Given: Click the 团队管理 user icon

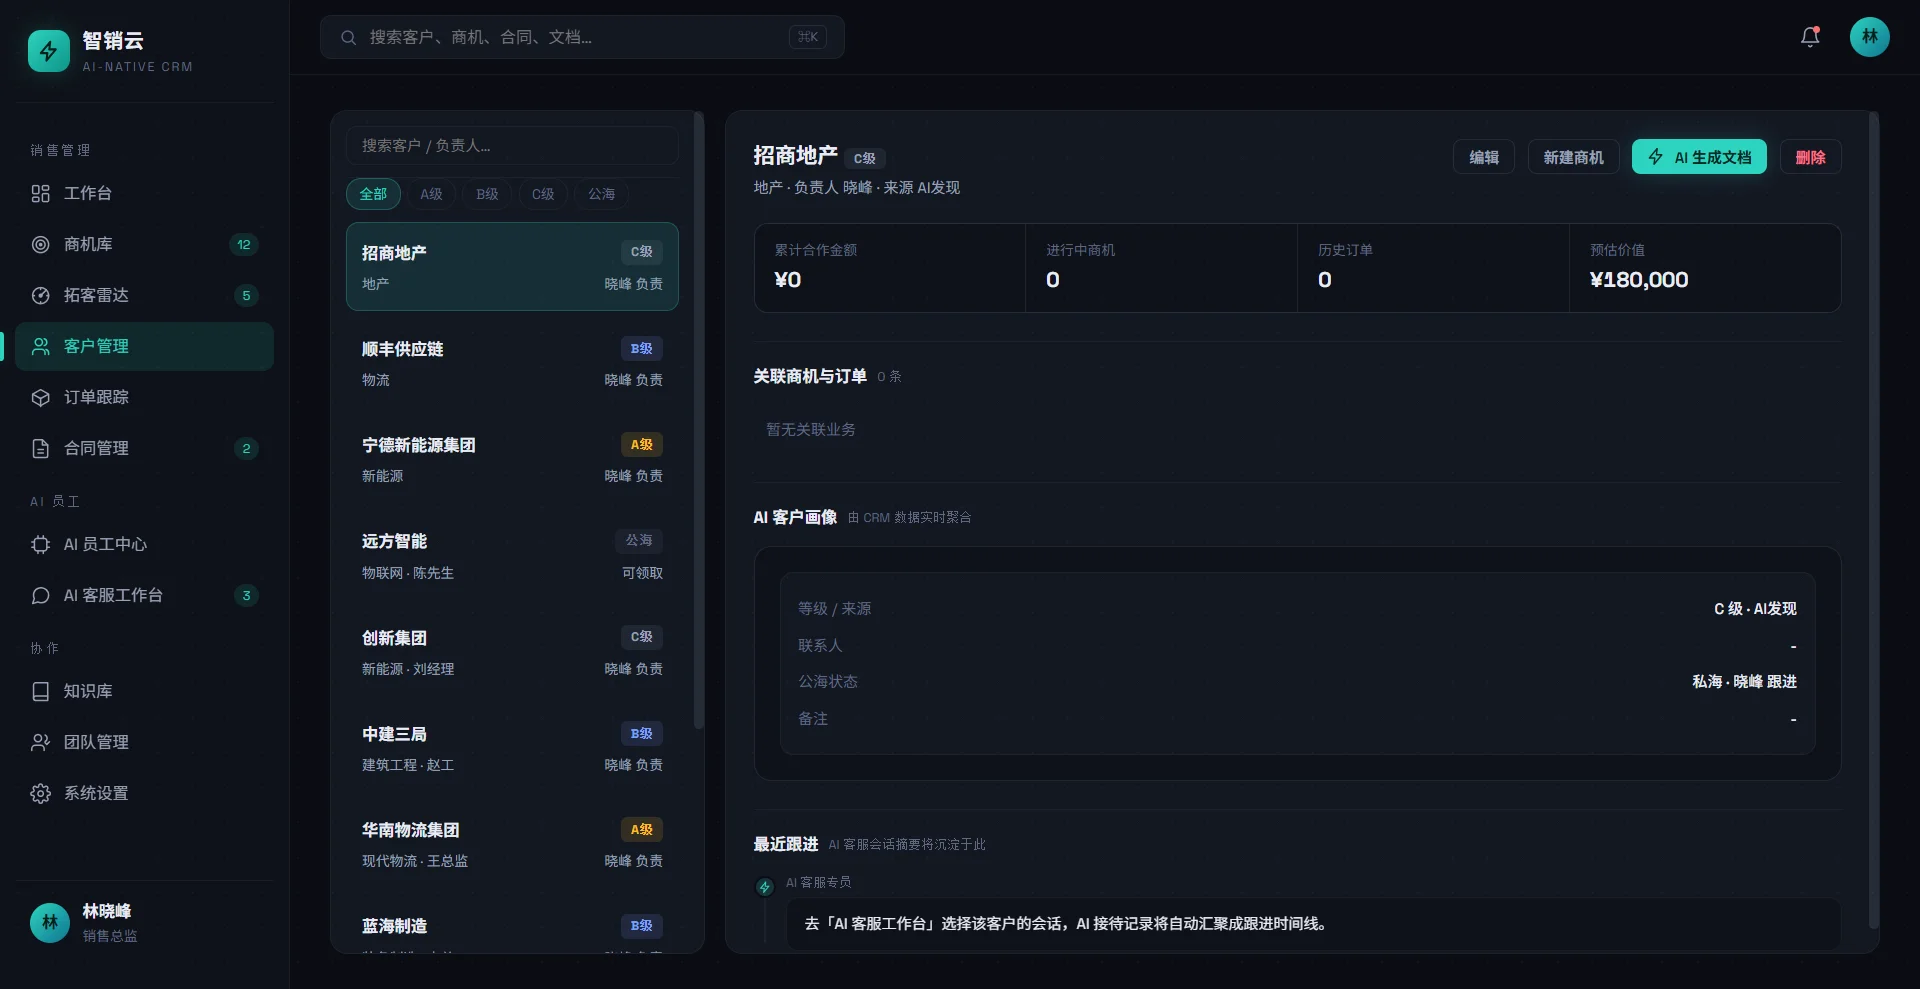Looking at the screenshot, I should pyautogui.click(x=40, y=742).
